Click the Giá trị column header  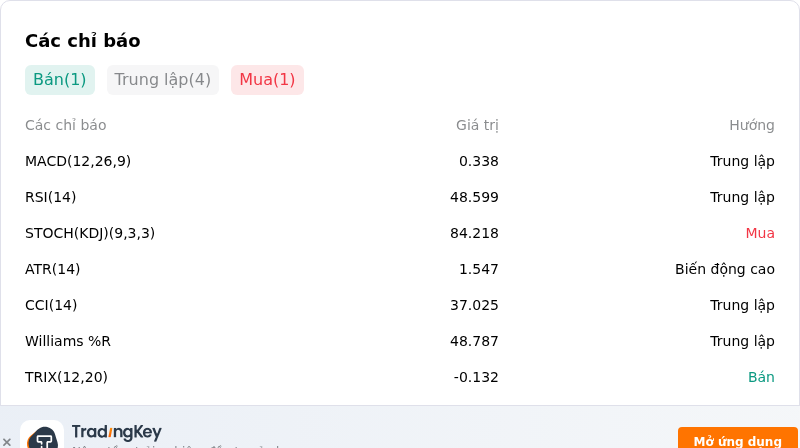click(477, 126)
